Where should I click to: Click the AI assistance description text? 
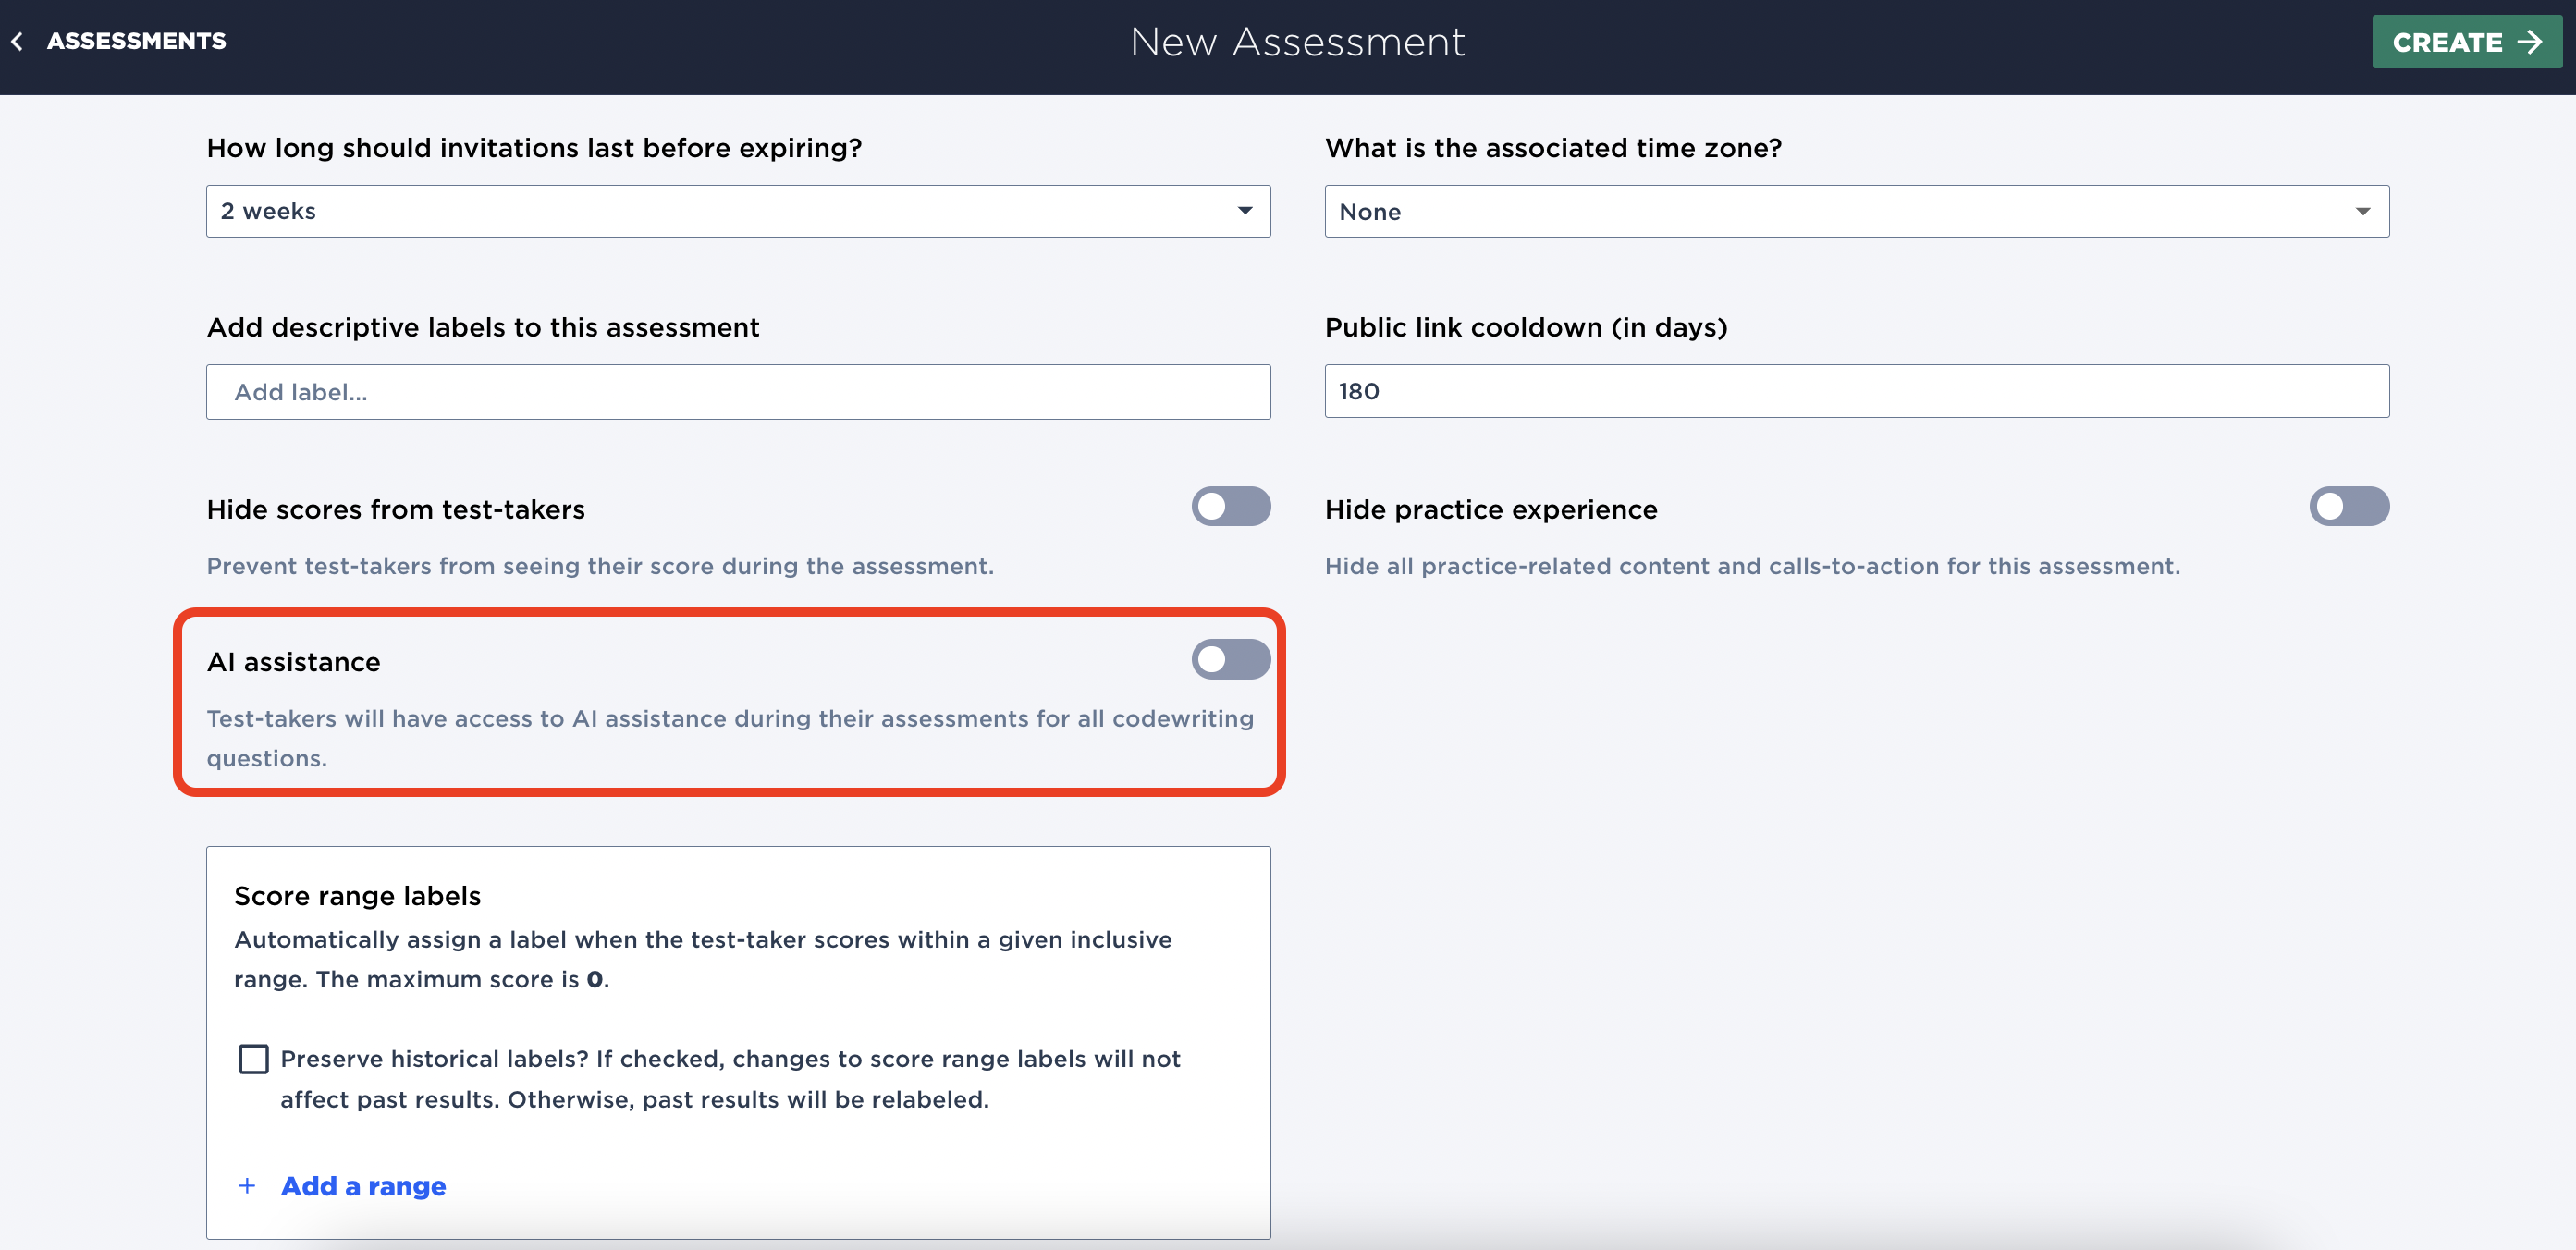(730, 737)
